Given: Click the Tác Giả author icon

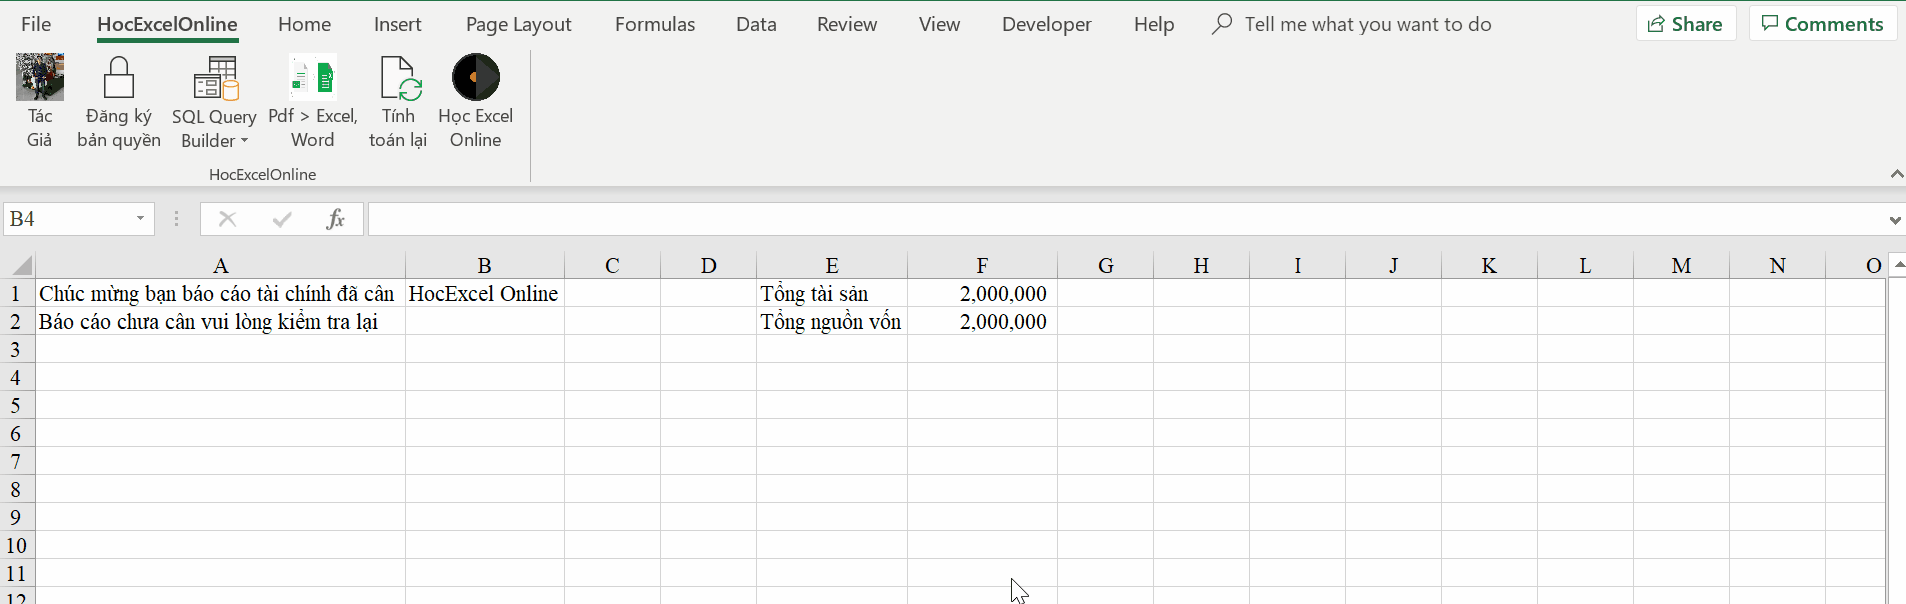Looking at the screenshot, I should [x=40, y=79].
